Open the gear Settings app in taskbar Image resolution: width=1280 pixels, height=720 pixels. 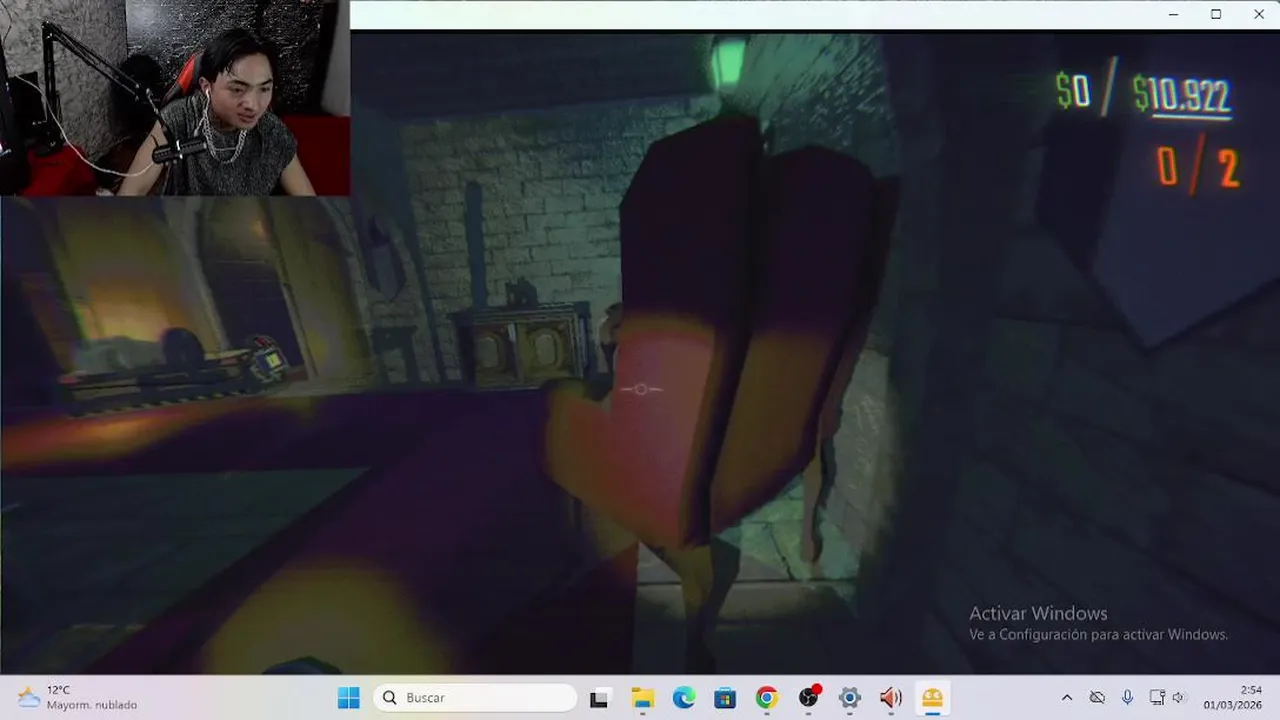tap(850, 698)
